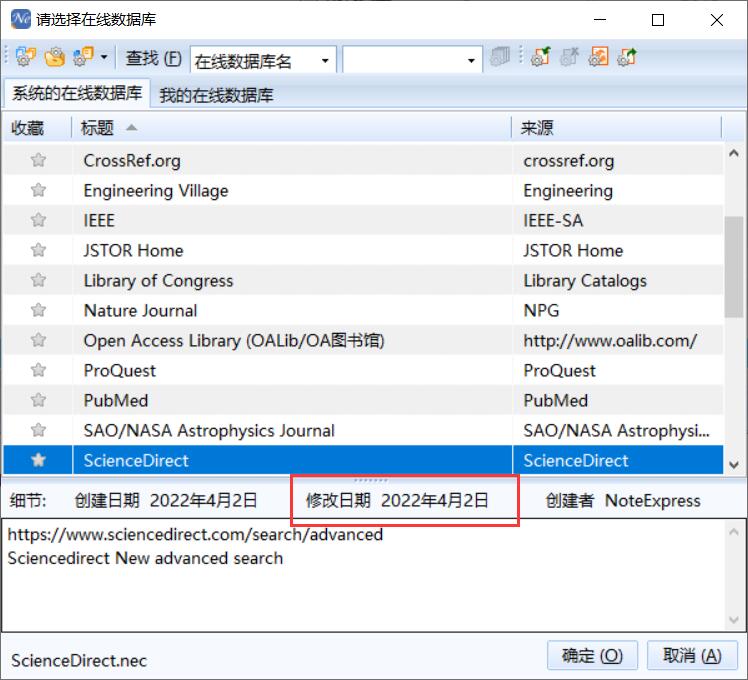
Task: Toggle favorite star for SAO/NASA Astrophysics Journal
Action: [x=38, y=430]
